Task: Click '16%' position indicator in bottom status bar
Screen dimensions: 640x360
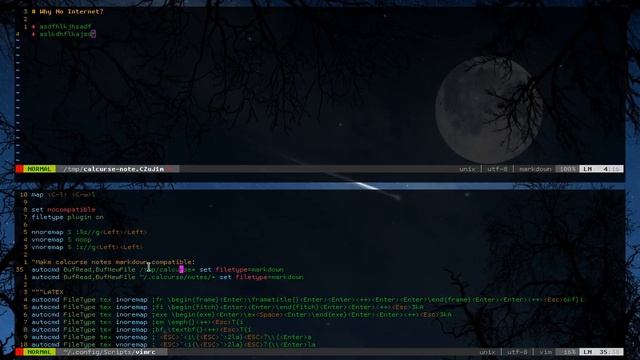Action: coord(569,352)
